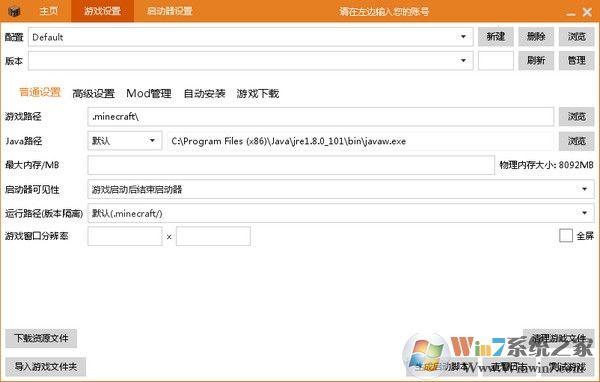Image resolution: width=600 pixels, height=382 pixels.
Task: Click the resolution height field
Action: pyautogui.click(x=213, y=236)
